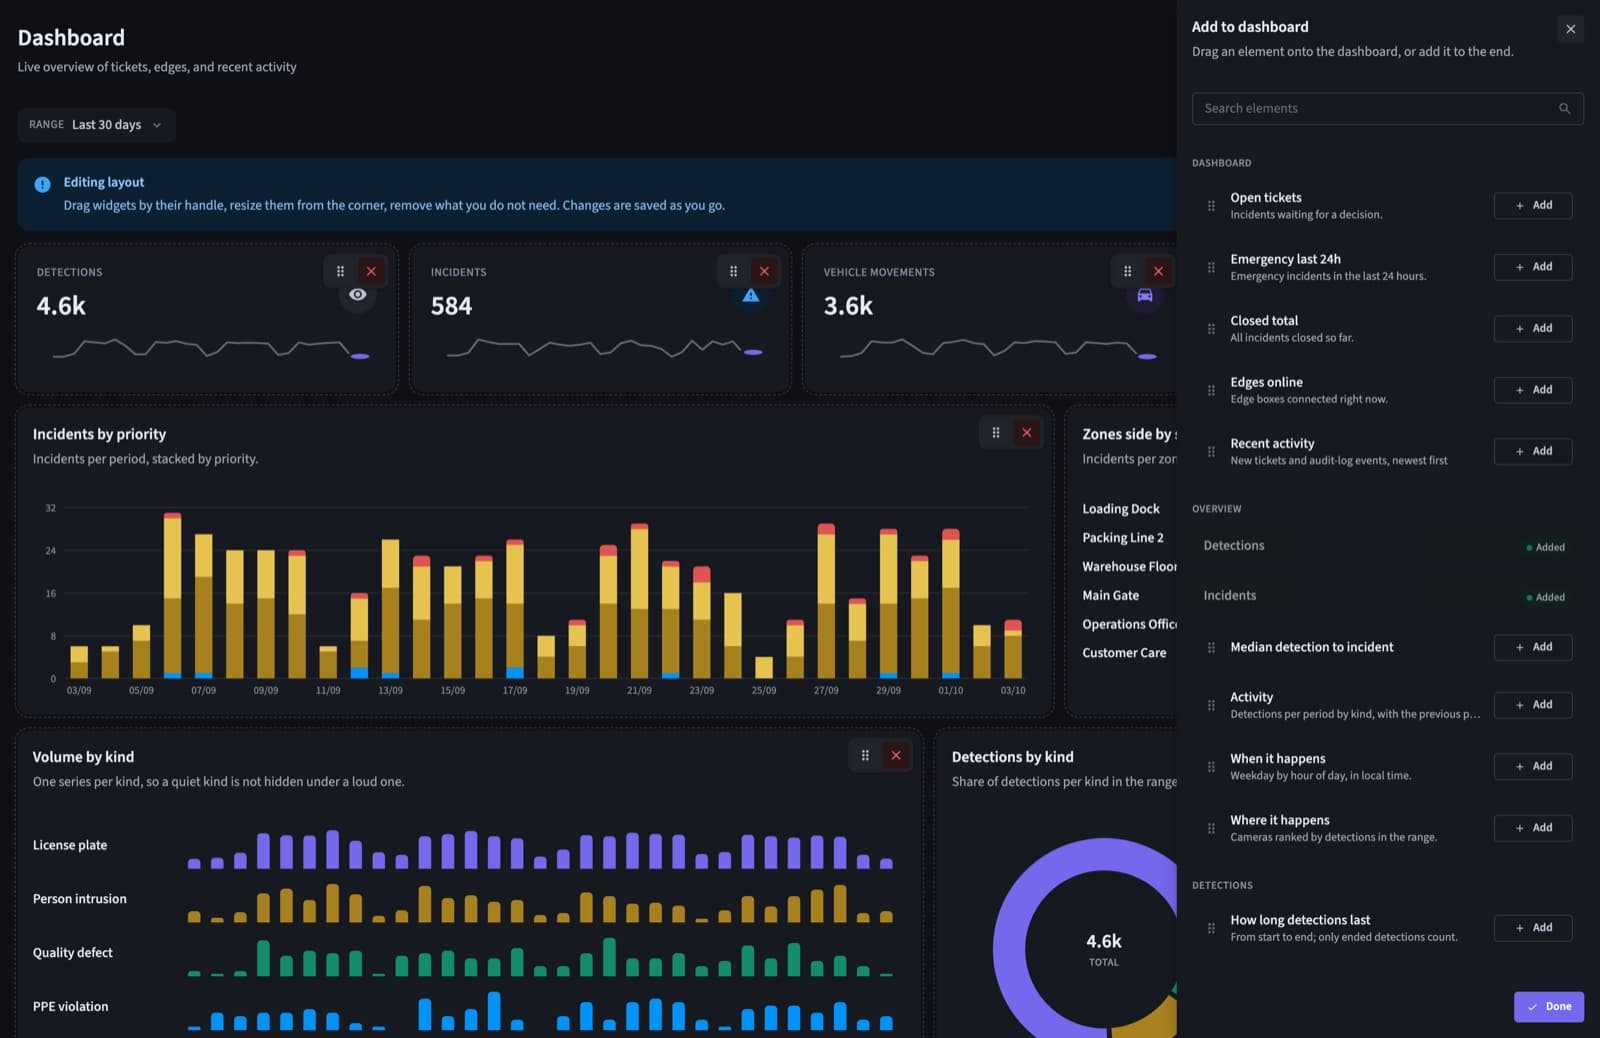
Task: Click the Incidents by priority drag handle
Action: click(x=995, y=433)
